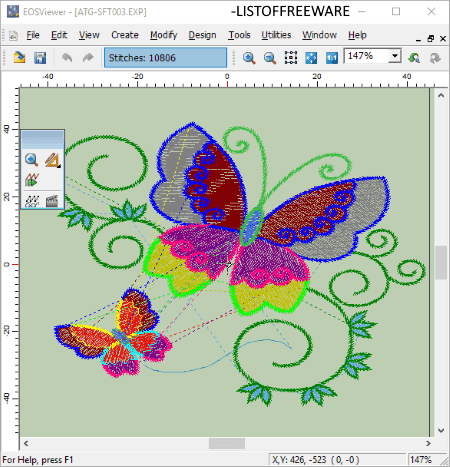Open a design file with the folder icon
Image resolution: width=450 pixels, height=467 pixels.
pyautogui.click(x=19, y=58)
